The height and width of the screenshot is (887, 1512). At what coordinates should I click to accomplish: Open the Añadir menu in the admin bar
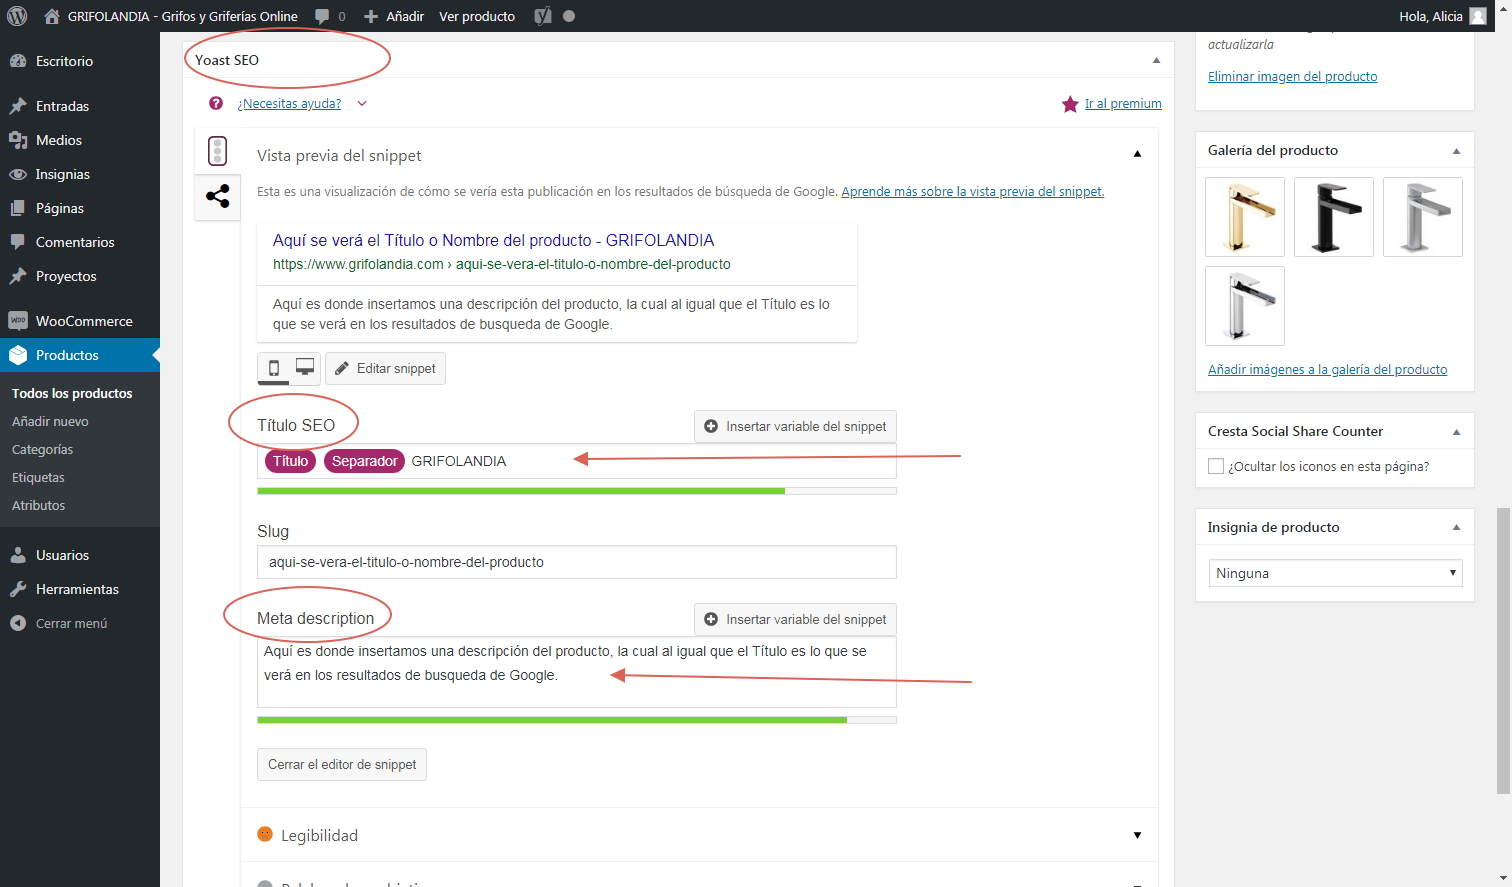pos(394,16)
